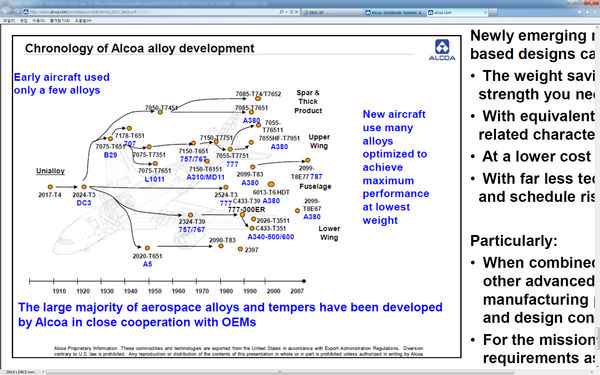Image resolution: width=600 pixels, height=375 pixels.
Task: Click the Alcoa logo on the slide
Action: coord(442,50)
